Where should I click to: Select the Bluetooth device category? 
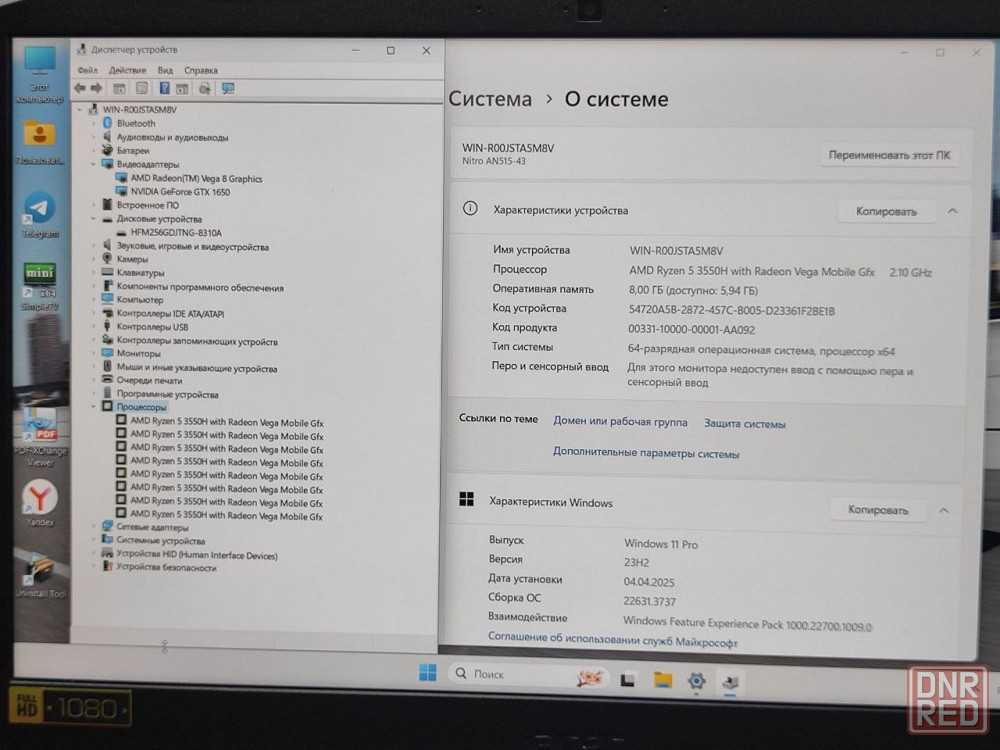[136, 123]
